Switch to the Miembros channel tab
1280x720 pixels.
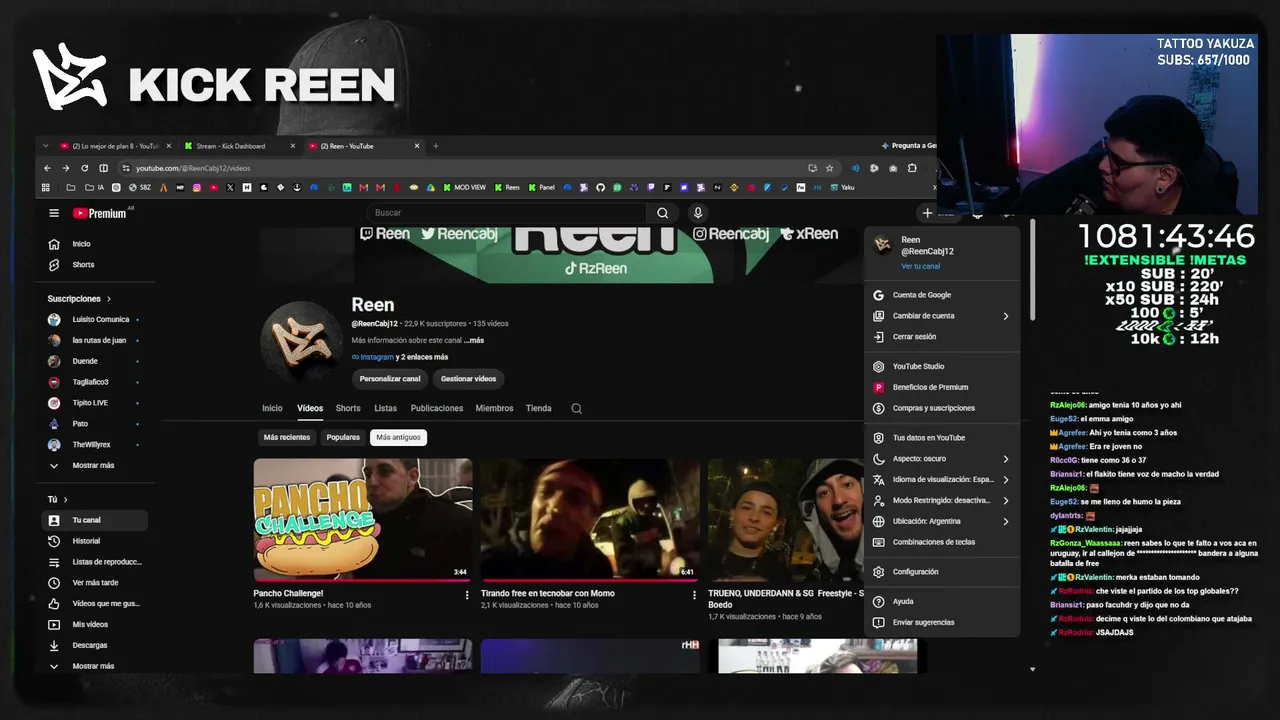pos(494,408)
